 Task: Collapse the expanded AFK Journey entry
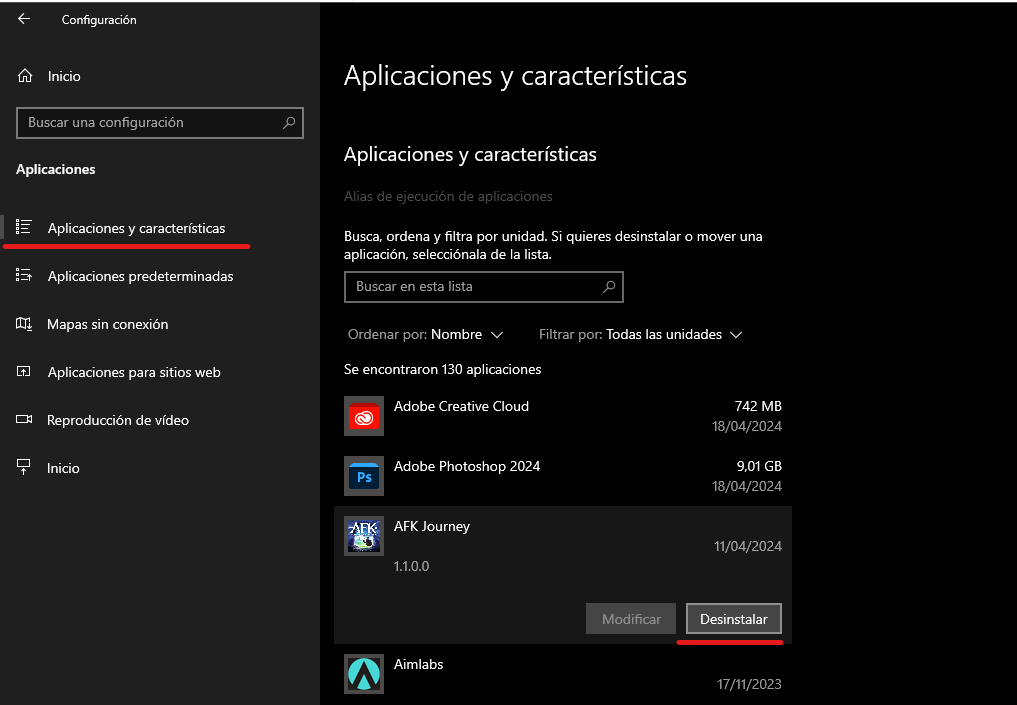pyautogui.click(x=432, y=526)
